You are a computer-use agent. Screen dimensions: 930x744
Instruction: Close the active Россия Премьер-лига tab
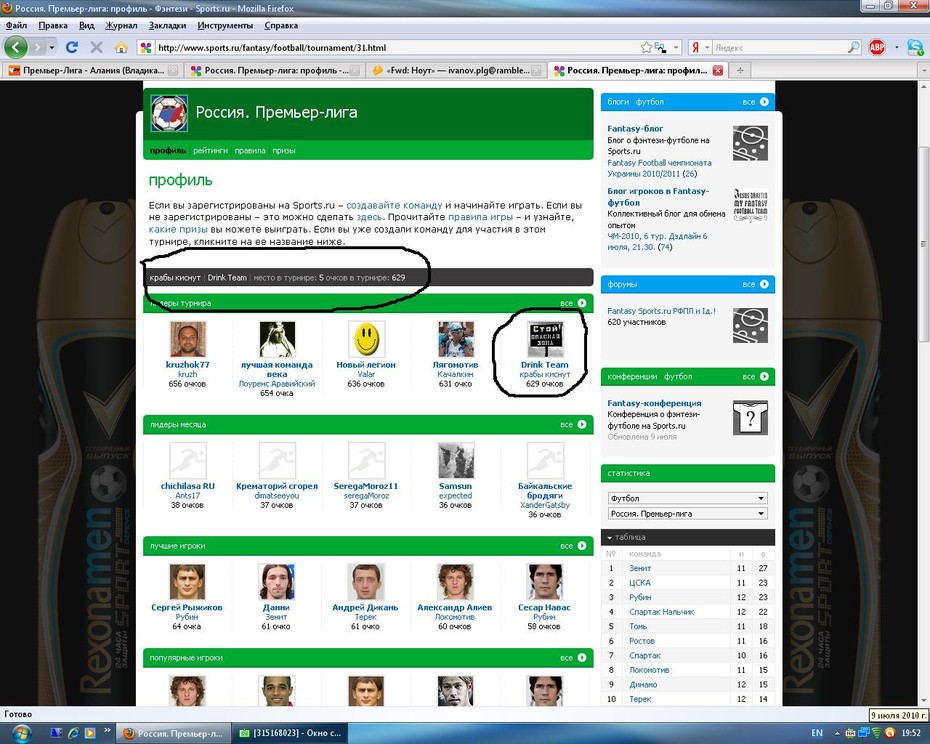coord(718,71)
